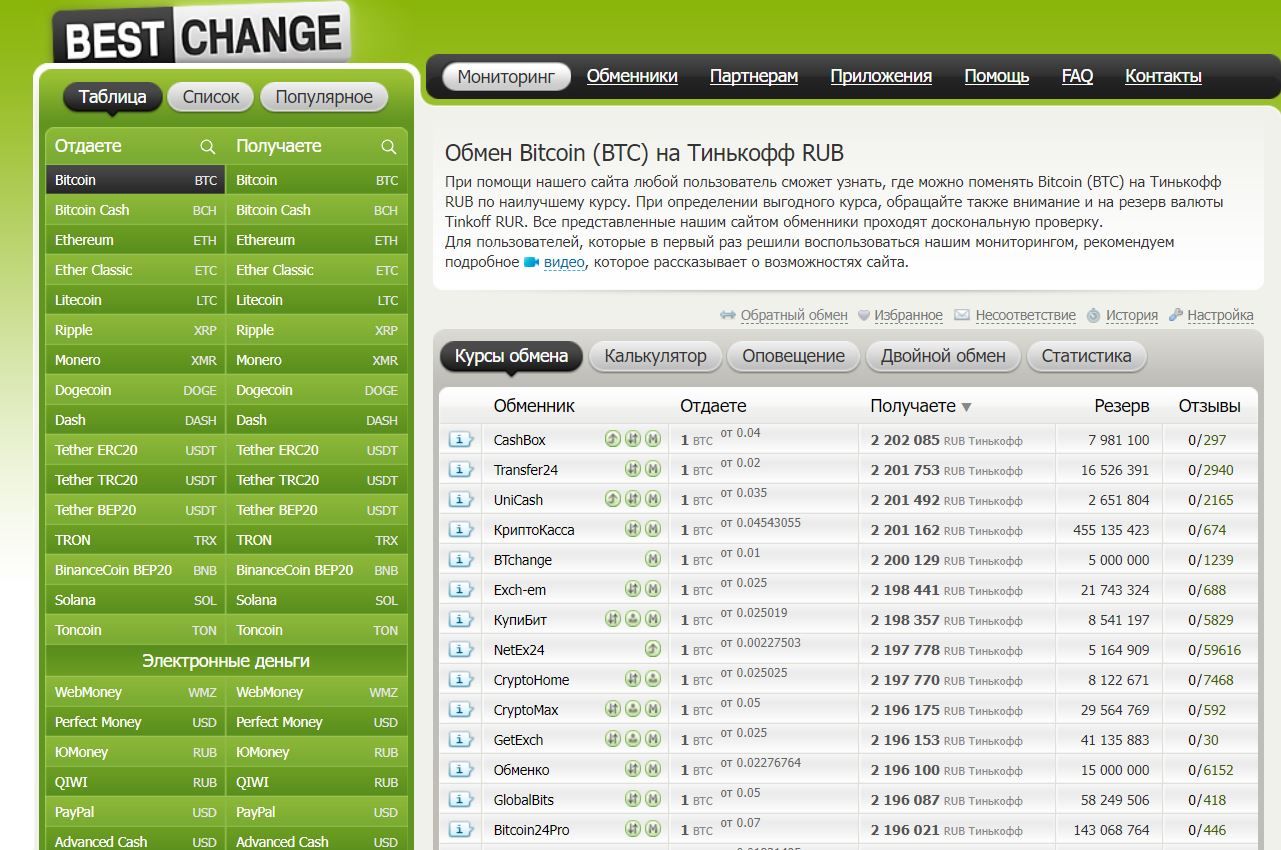This screenshot has width=1281, height=850.
Task: Open the search icon in the Получаете header
Action: click(388, 147)
